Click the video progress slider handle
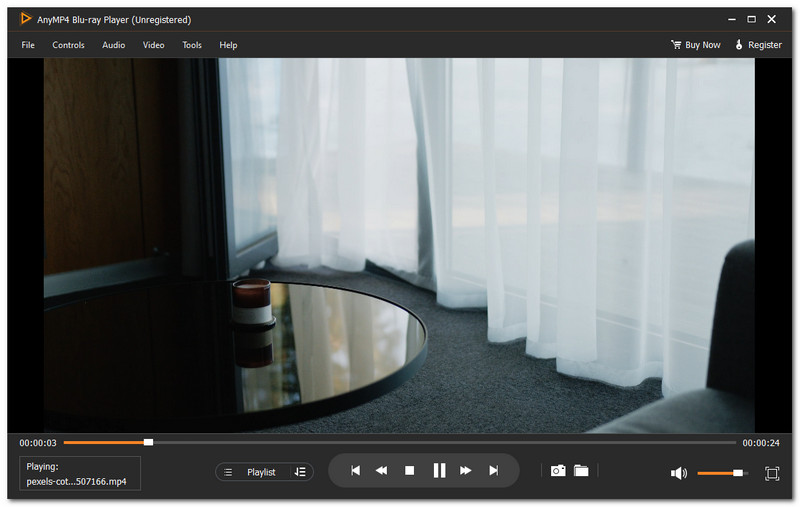The height and width of the screenshot is (507, 800). [148, 442]
